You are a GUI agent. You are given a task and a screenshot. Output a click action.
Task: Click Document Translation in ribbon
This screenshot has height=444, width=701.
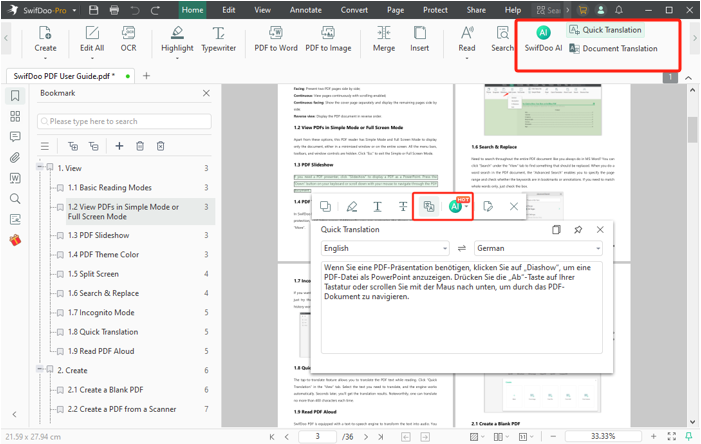613,48
